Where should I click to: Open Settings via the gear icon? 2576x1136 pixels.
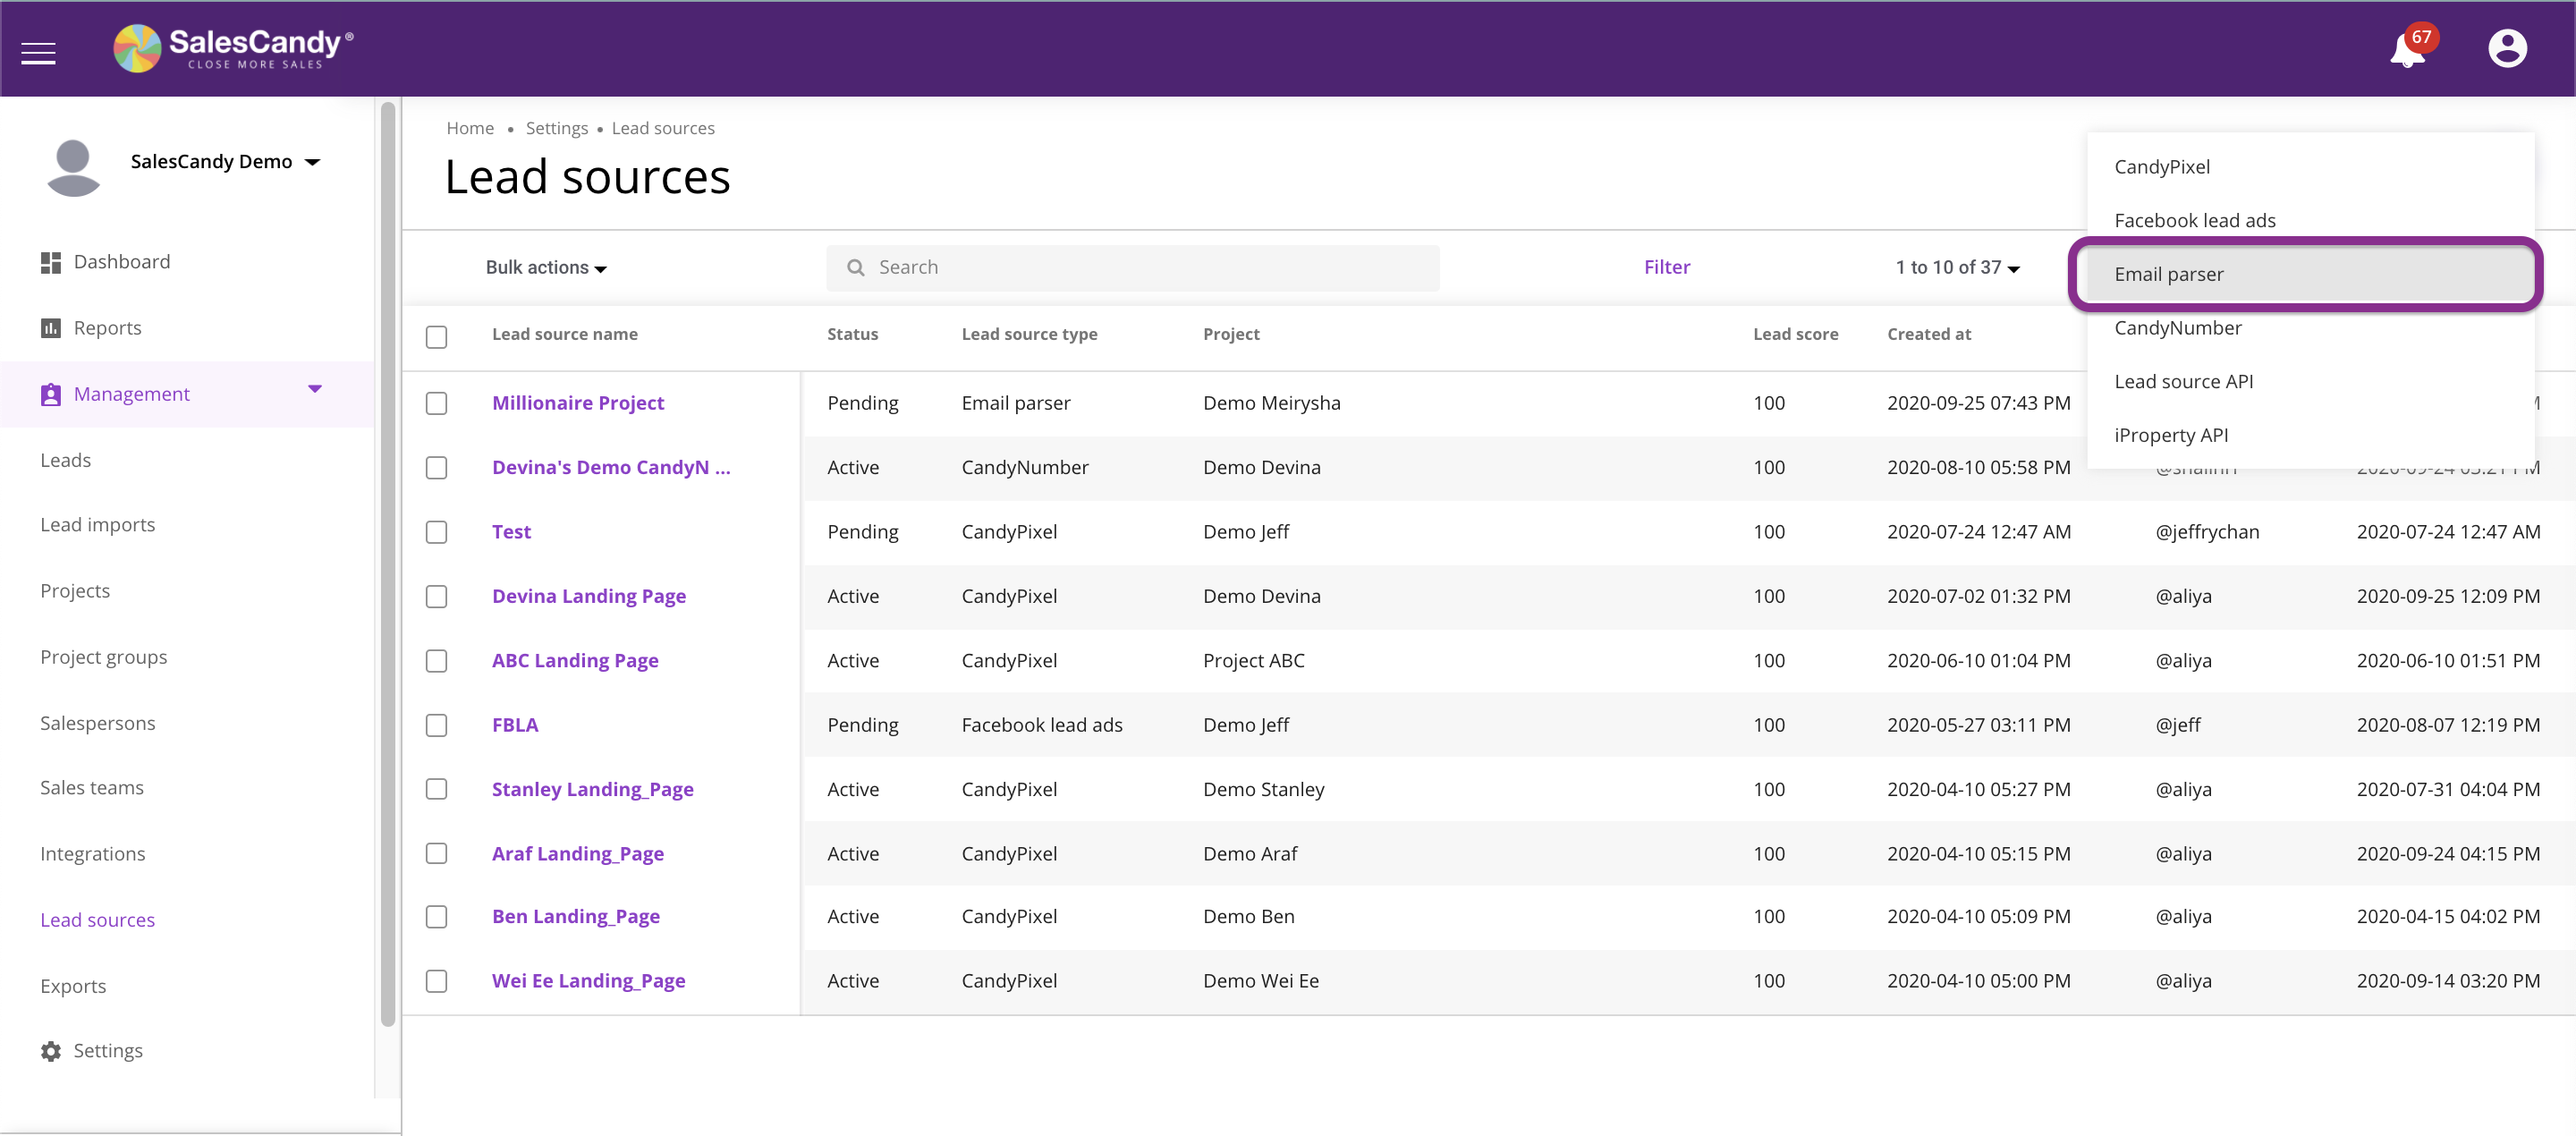tap(49, 1050)
